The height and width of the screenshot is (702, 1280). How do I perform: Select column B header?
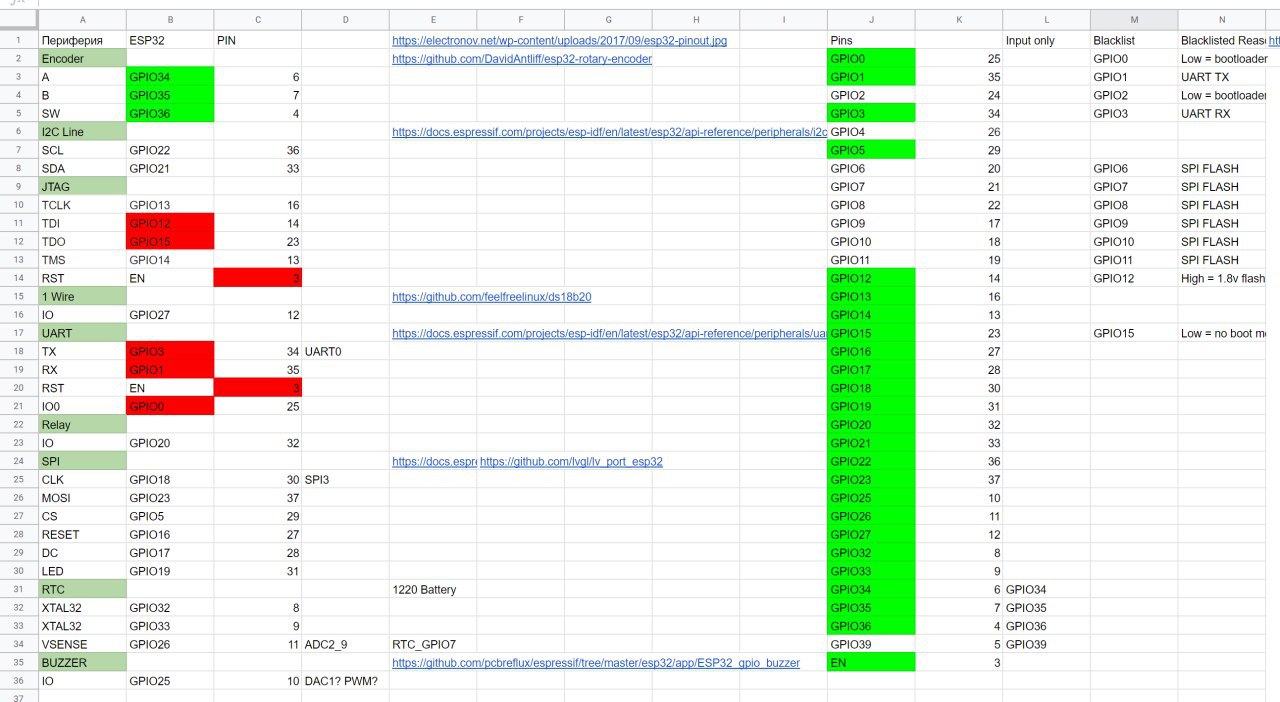[170, 20]
